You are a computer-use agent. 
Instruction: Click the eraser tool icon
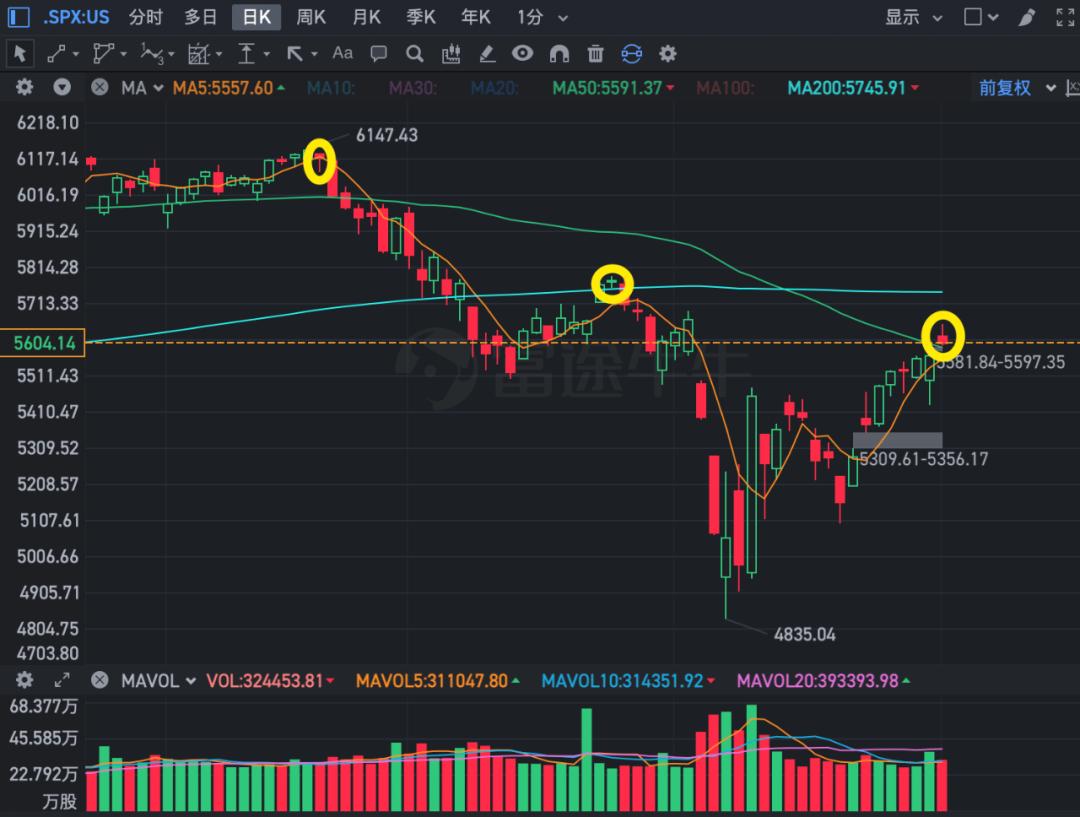tap(487, 53)
